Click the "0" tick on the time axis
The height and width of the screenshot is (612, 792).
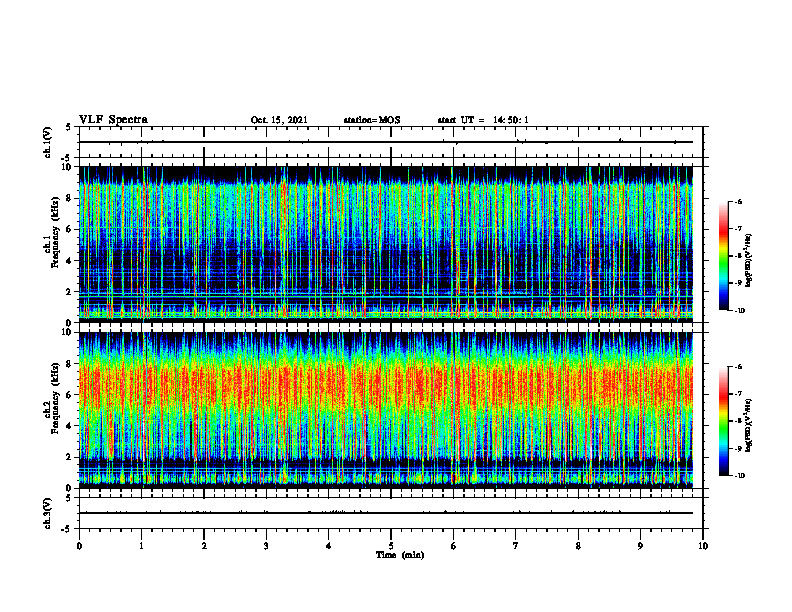(x=79, y=546)
